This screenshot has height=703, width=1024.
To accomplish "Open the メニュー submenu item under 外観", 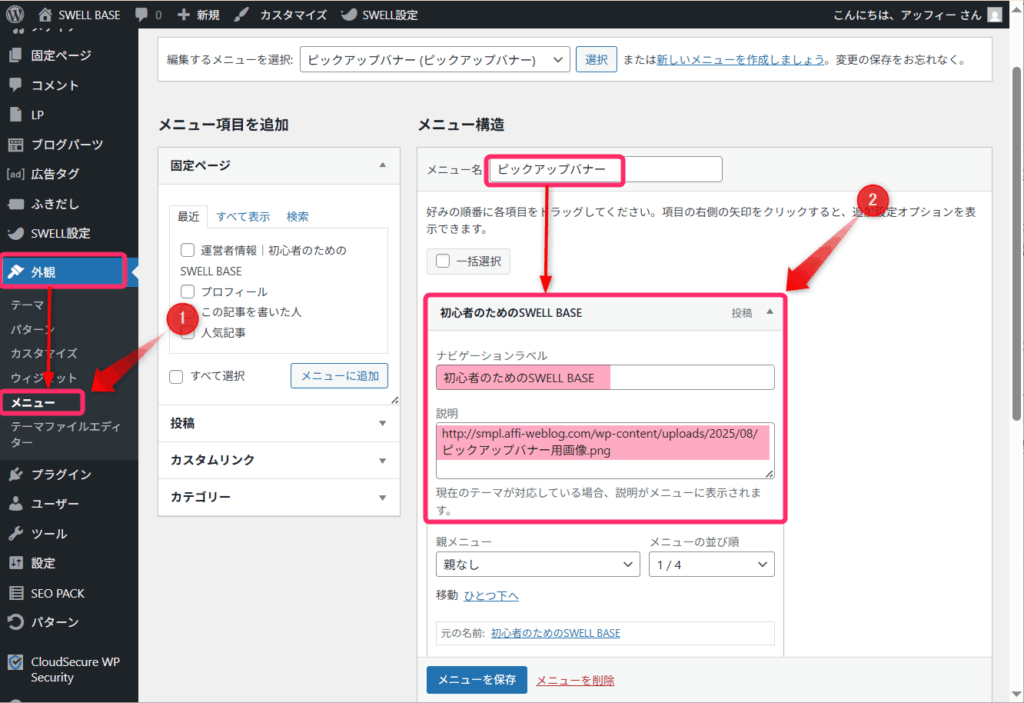I will coord(32,403).
